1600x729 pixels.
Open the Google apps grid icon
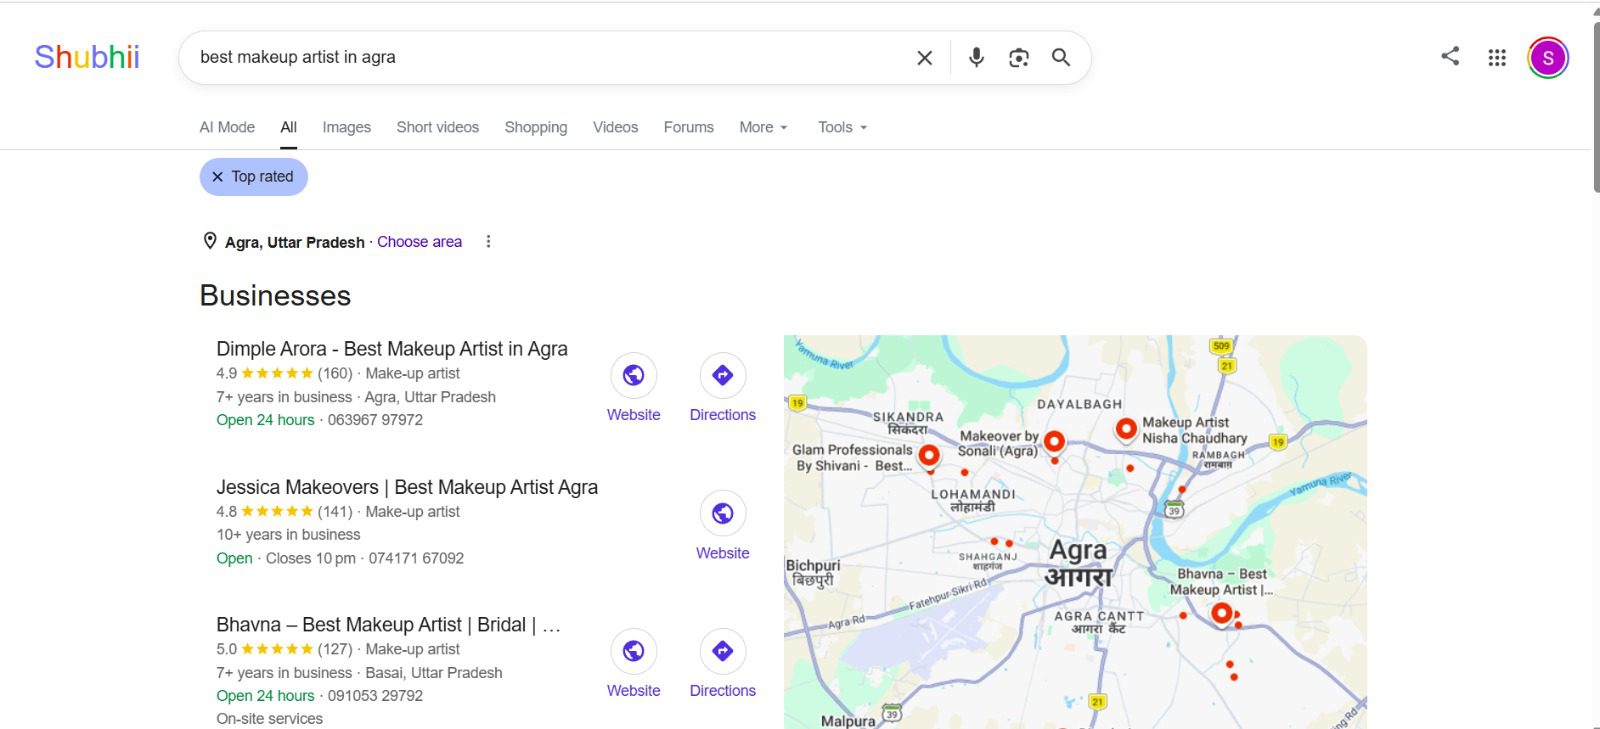click(1497, 57)
